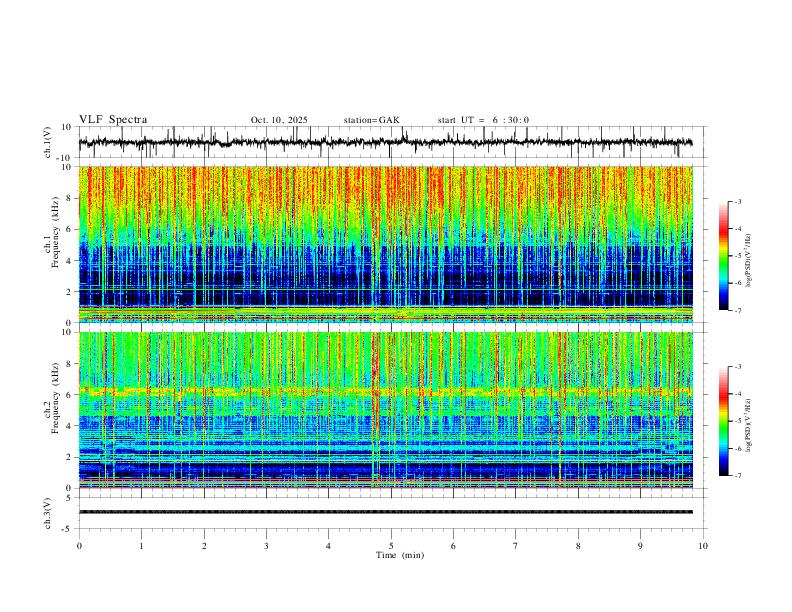
Task: Click the 'station=GAK' label
Action: pos(371,120)
